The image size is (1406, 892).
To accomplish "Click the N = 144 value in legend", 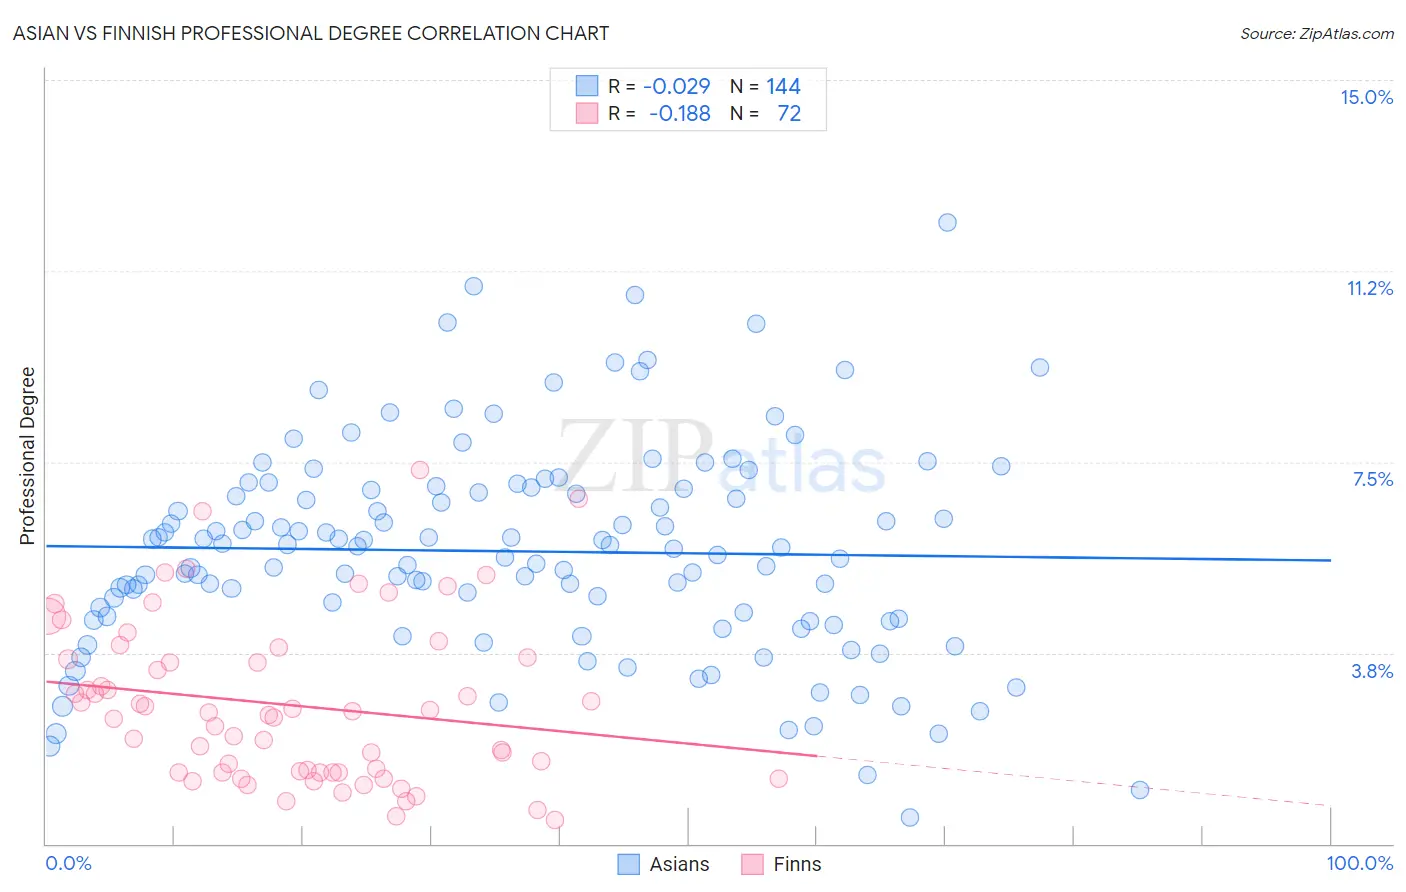I will (x=765, y=86).
